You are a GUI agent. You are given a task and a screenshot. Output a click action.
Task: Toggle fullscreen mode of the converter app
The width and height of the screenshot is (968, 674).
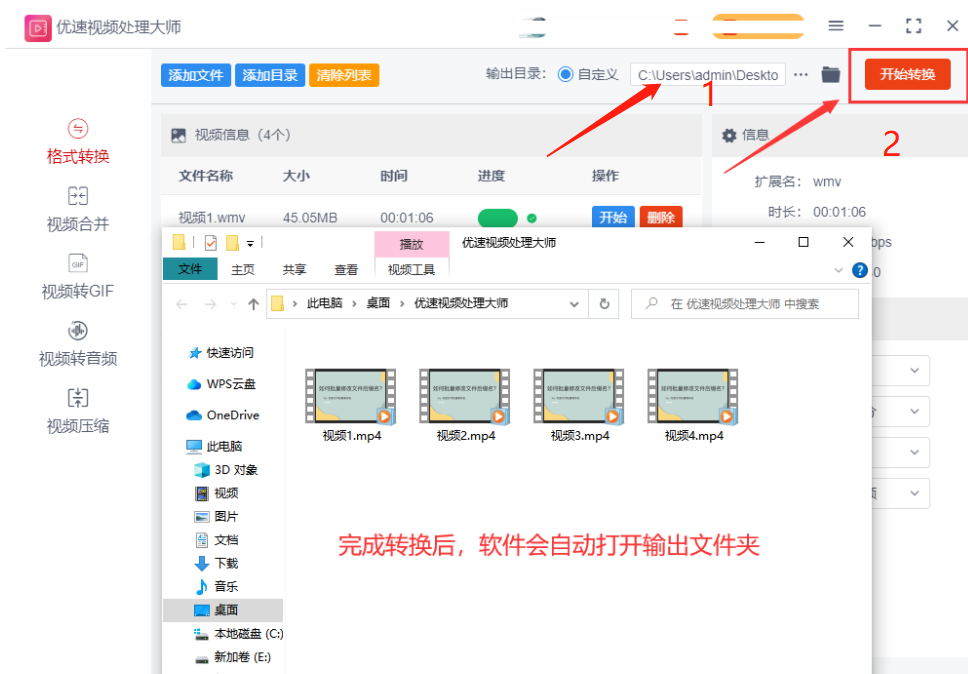point(914,26)
